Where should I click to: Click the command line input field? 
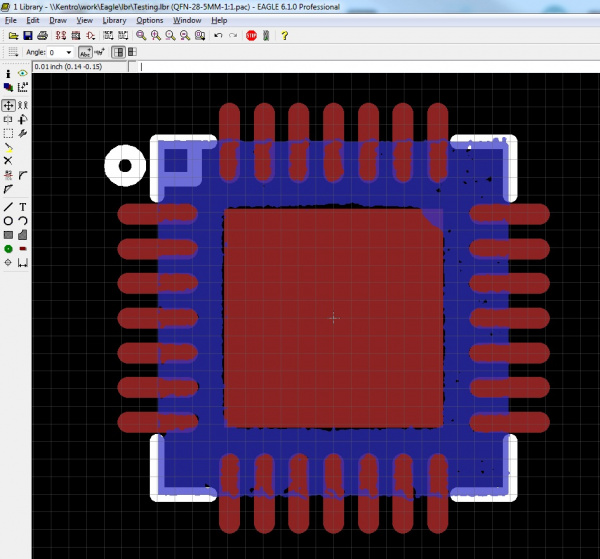[368, 67]
